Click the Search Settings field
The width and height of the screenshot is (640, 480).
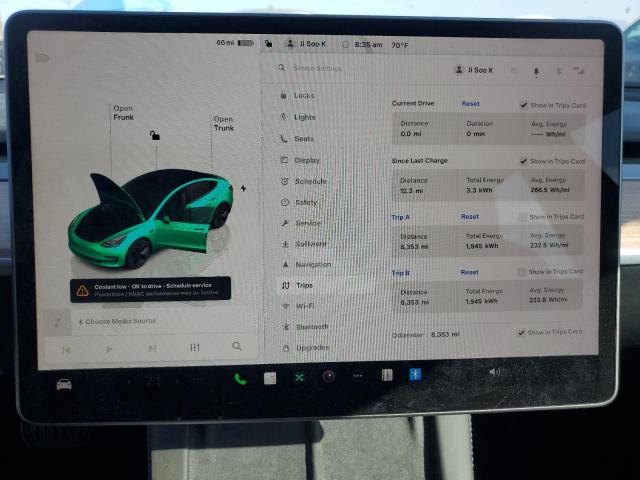click(x=330, y=69)
